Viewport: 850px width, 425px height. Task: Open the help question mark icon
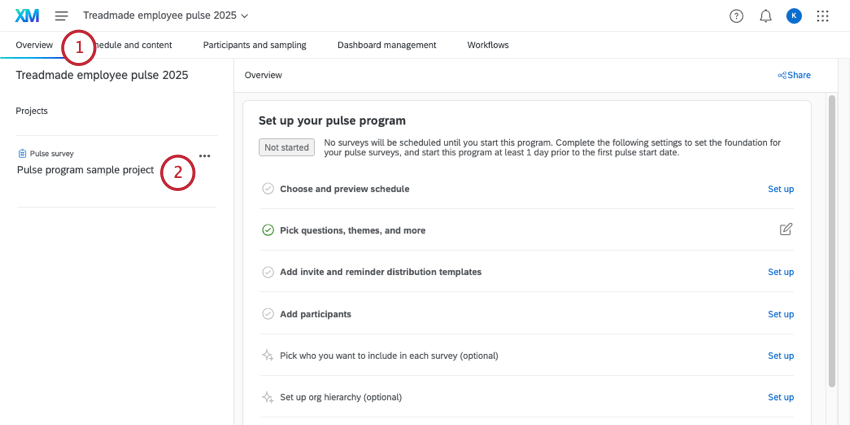(737, 16)
